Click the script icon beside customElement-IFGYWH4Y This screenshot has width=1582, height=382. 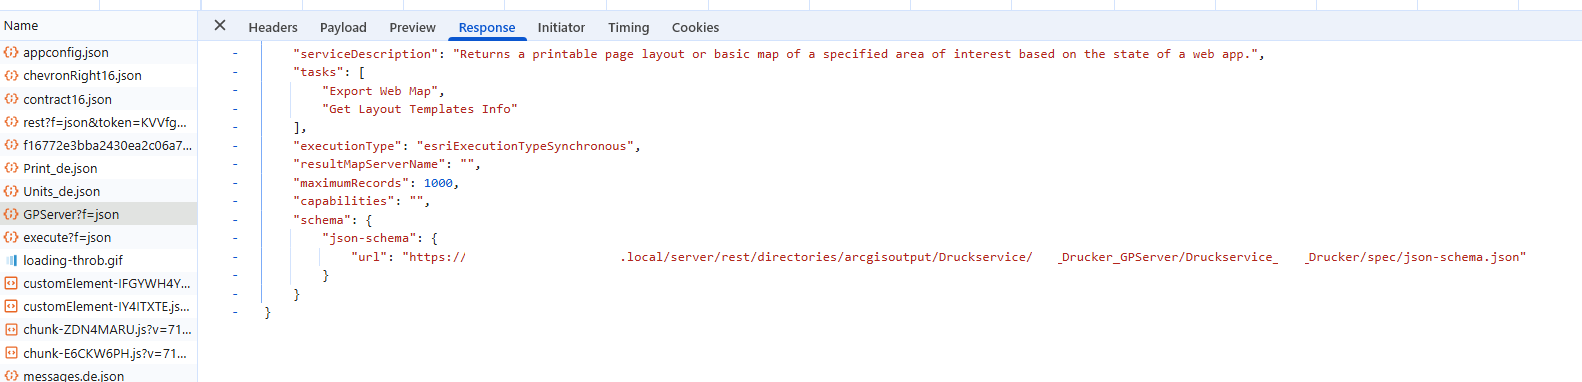pyautogui.click(x=11, y=283)
